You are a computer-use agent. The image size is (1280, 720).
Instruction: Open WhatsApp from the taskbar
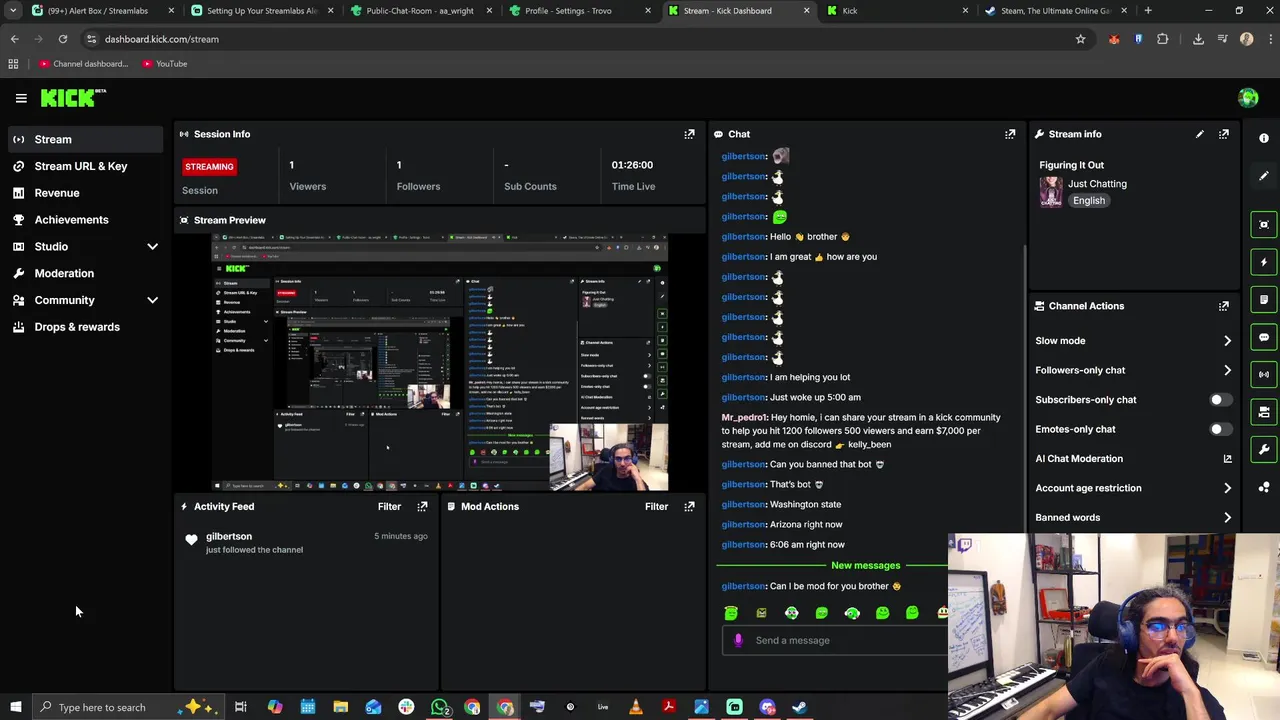(439, 708)
